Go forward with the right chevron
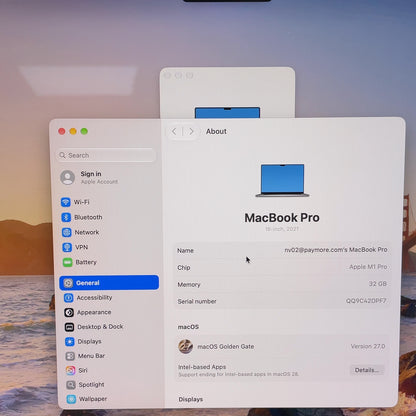Image resolution: width=416 pixels, height=416 pixels. [x=191, y=132]
